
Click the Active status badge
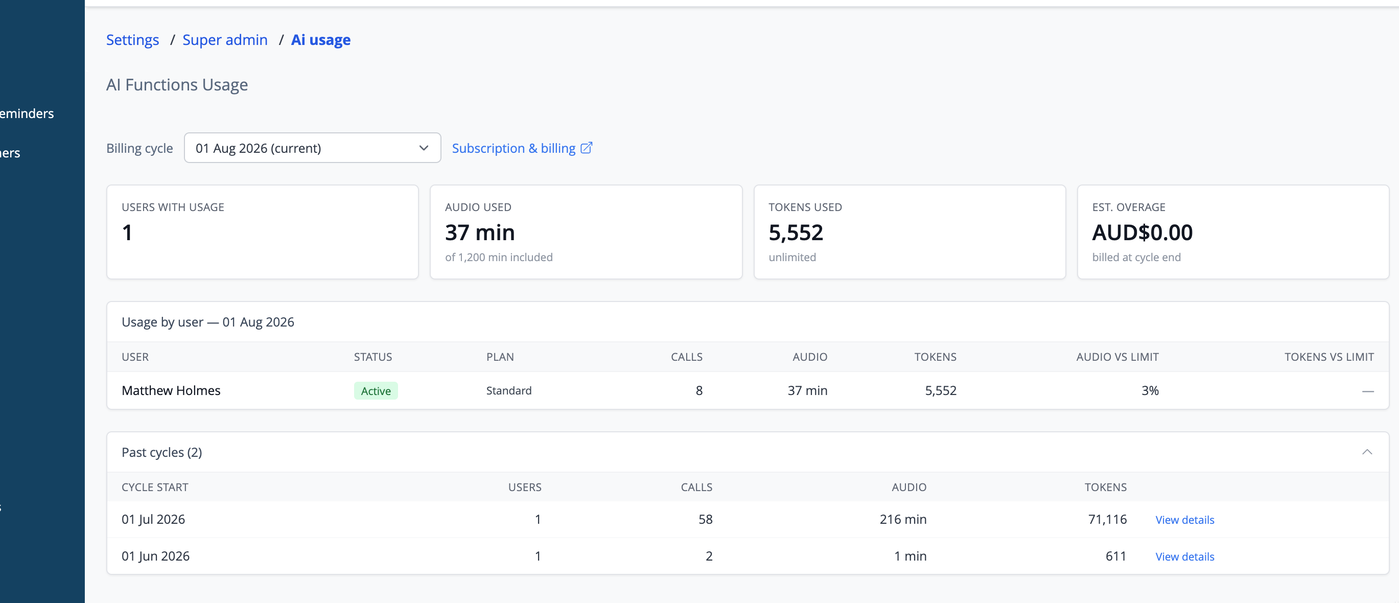point(376,391)
